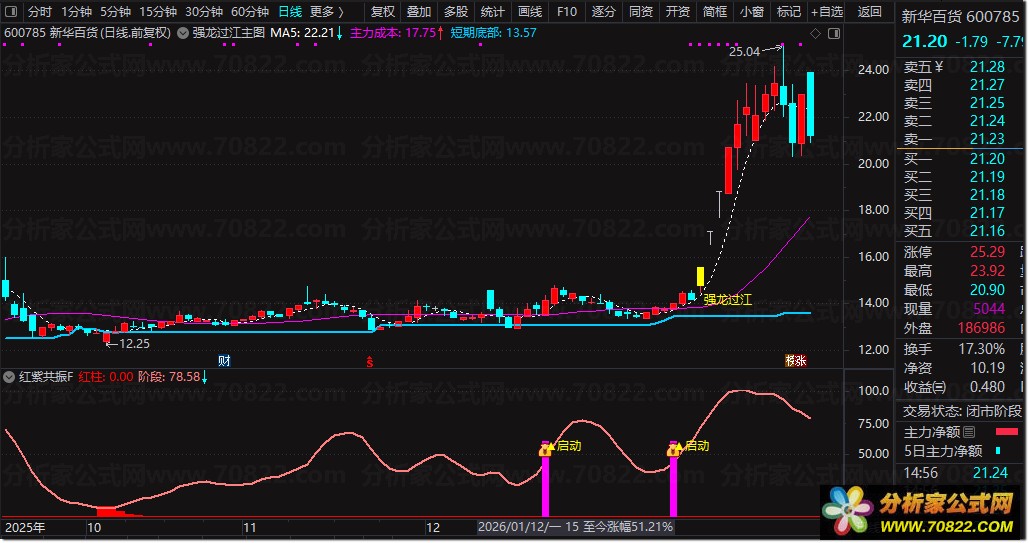
Task: Click the 涨停 25.29 value
Action: 987,252
